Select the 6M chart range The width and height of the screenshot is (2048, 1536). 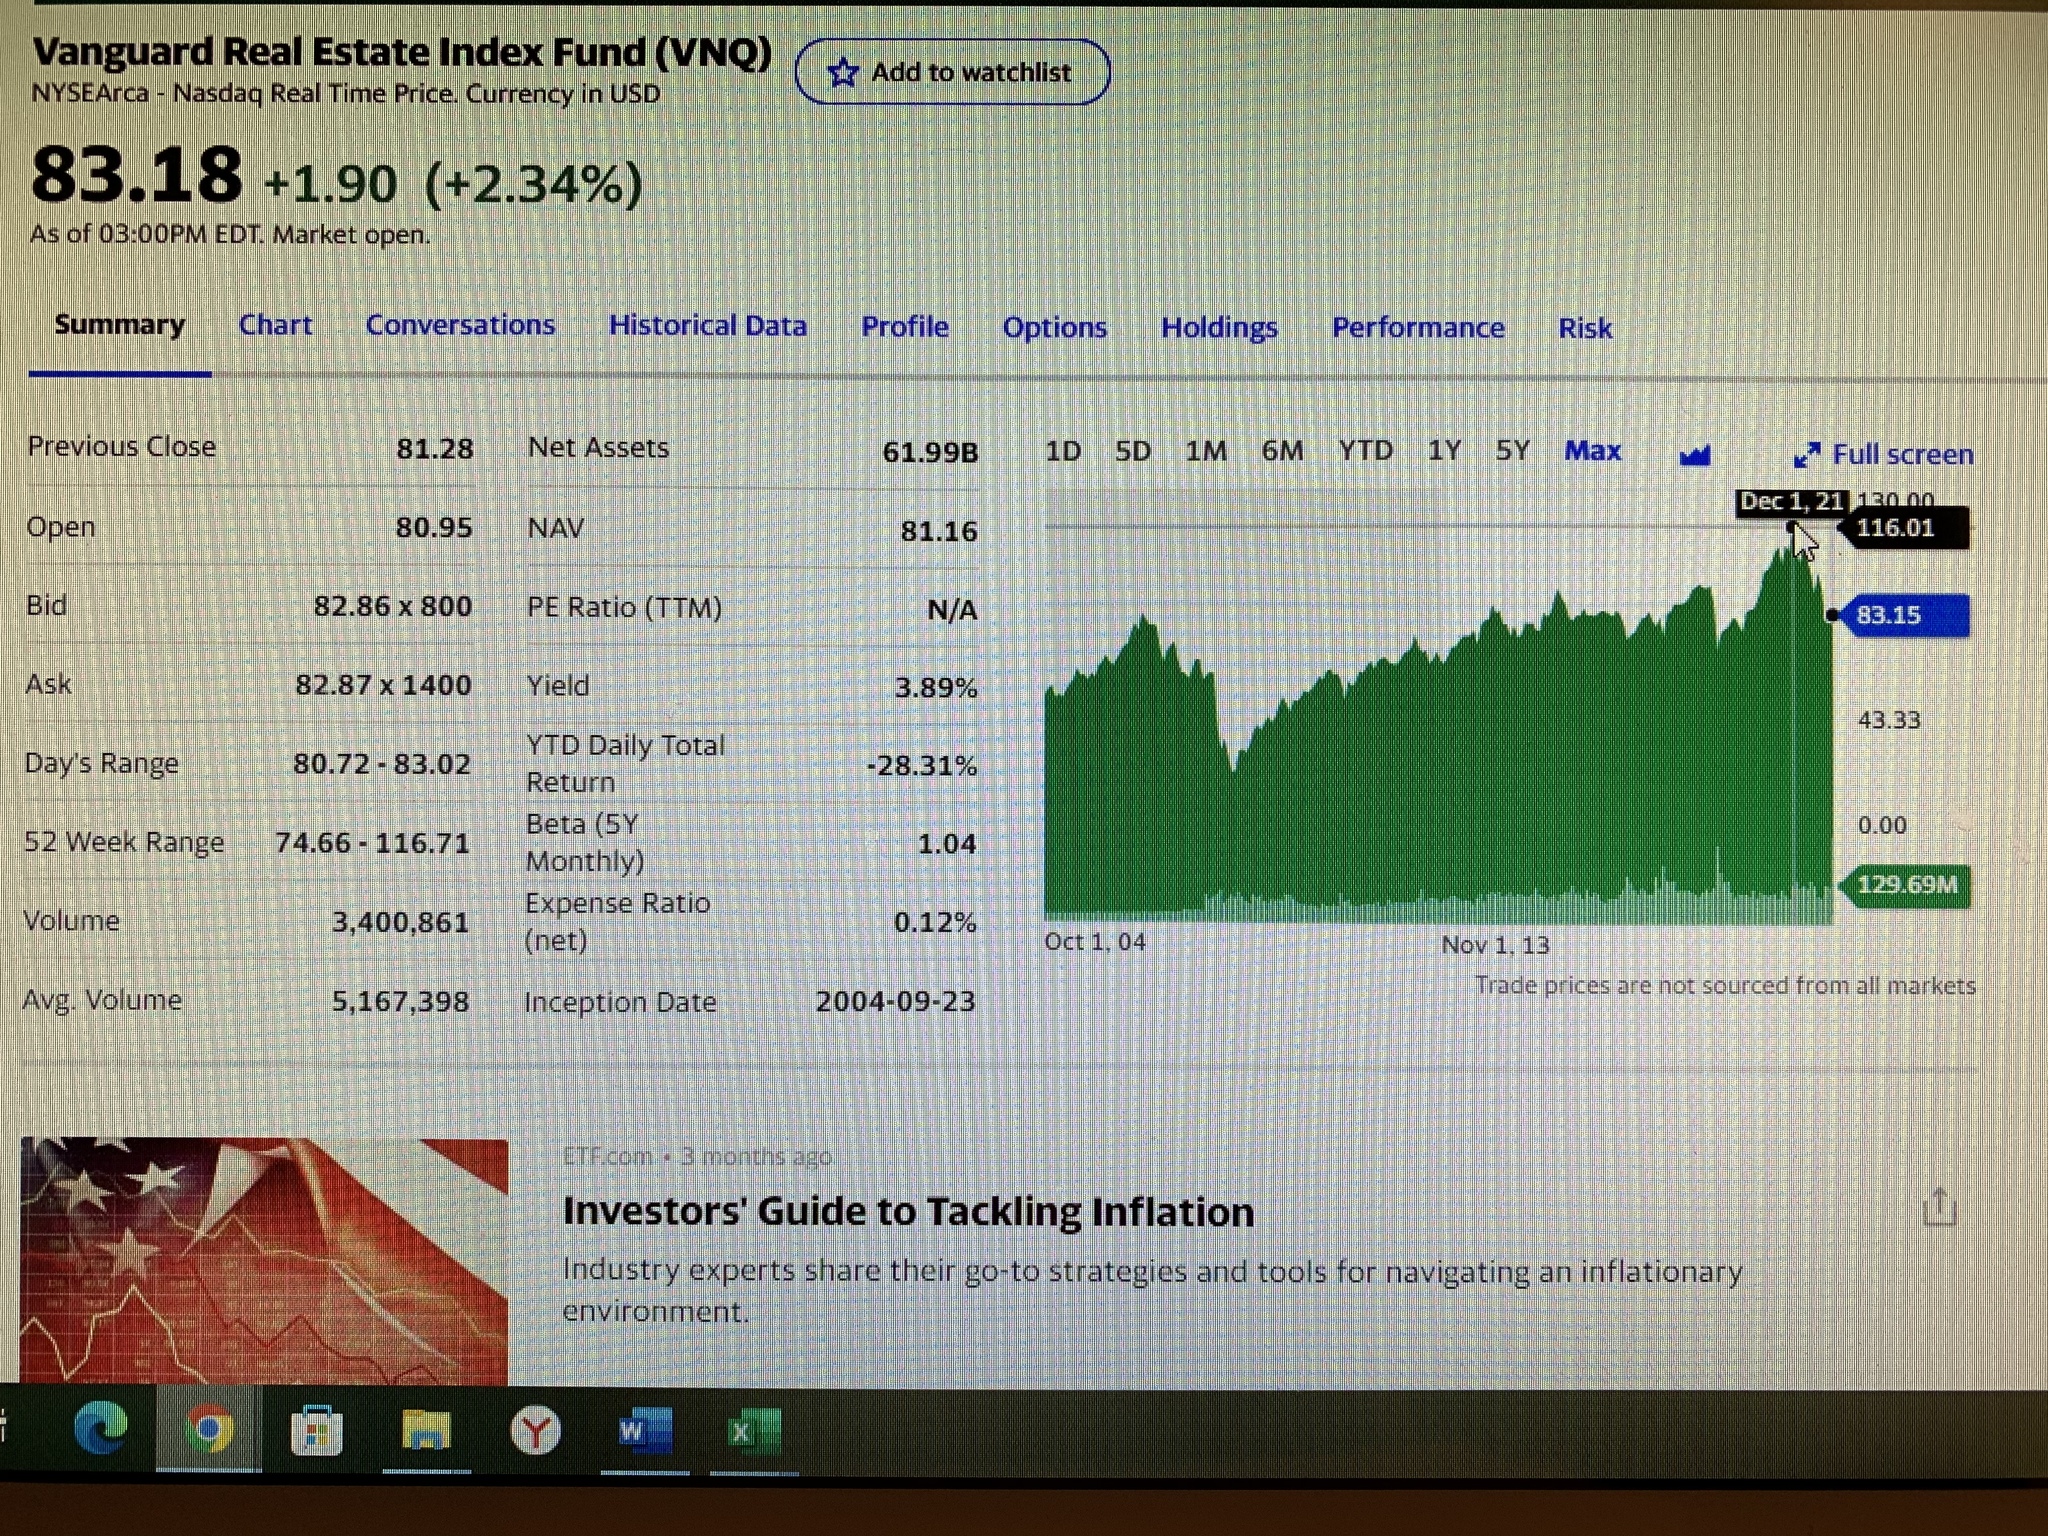(x=1282, y=451)
